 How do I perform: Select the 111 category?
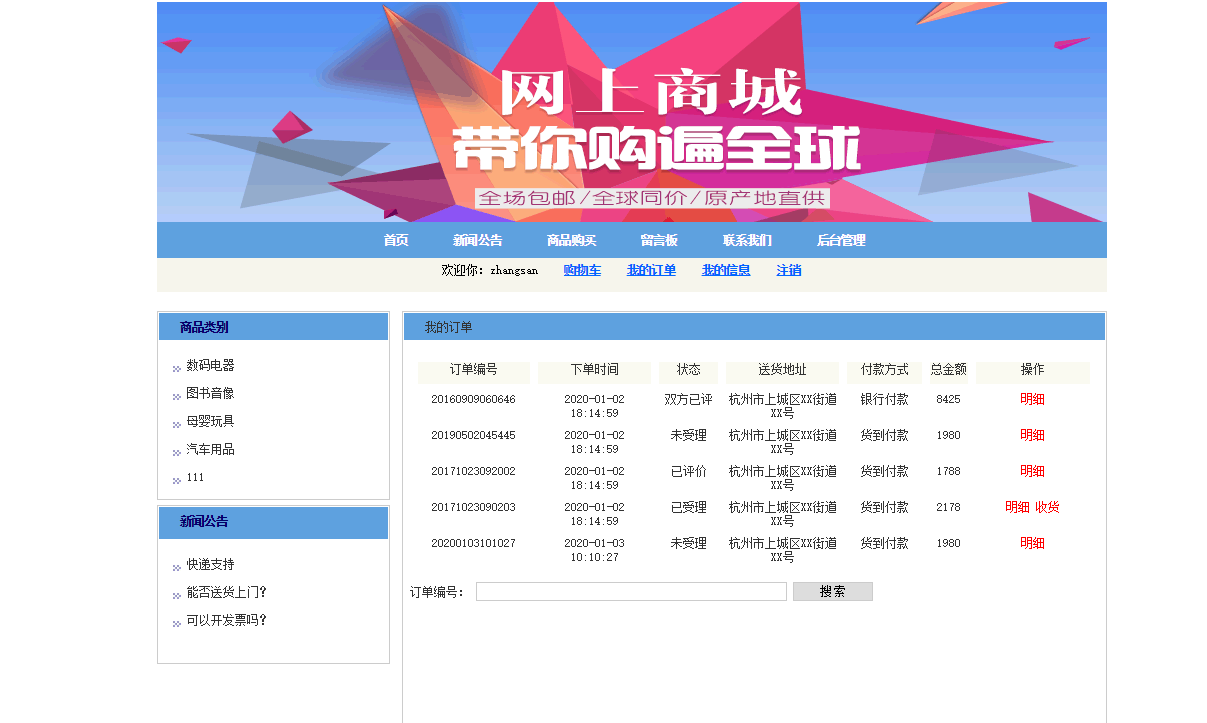tap(195, 477)
